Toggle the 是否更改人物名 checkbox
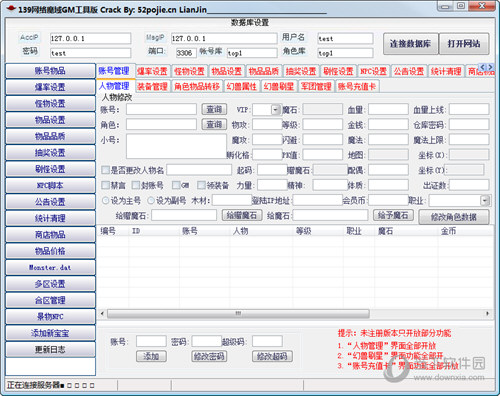500x396 pixels. pyautogui.click(x=105, y=170)
